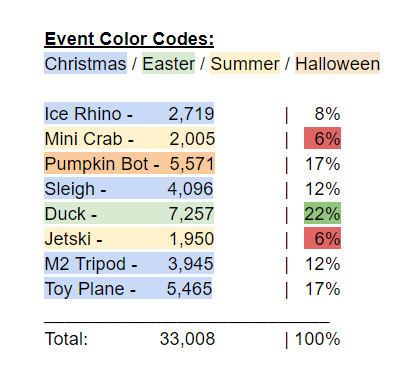Image resolution: width=415 pixels, height=382 pixels.
Task: Click the Pumpkin Bot 5,571 row
Action: [129, 163]
